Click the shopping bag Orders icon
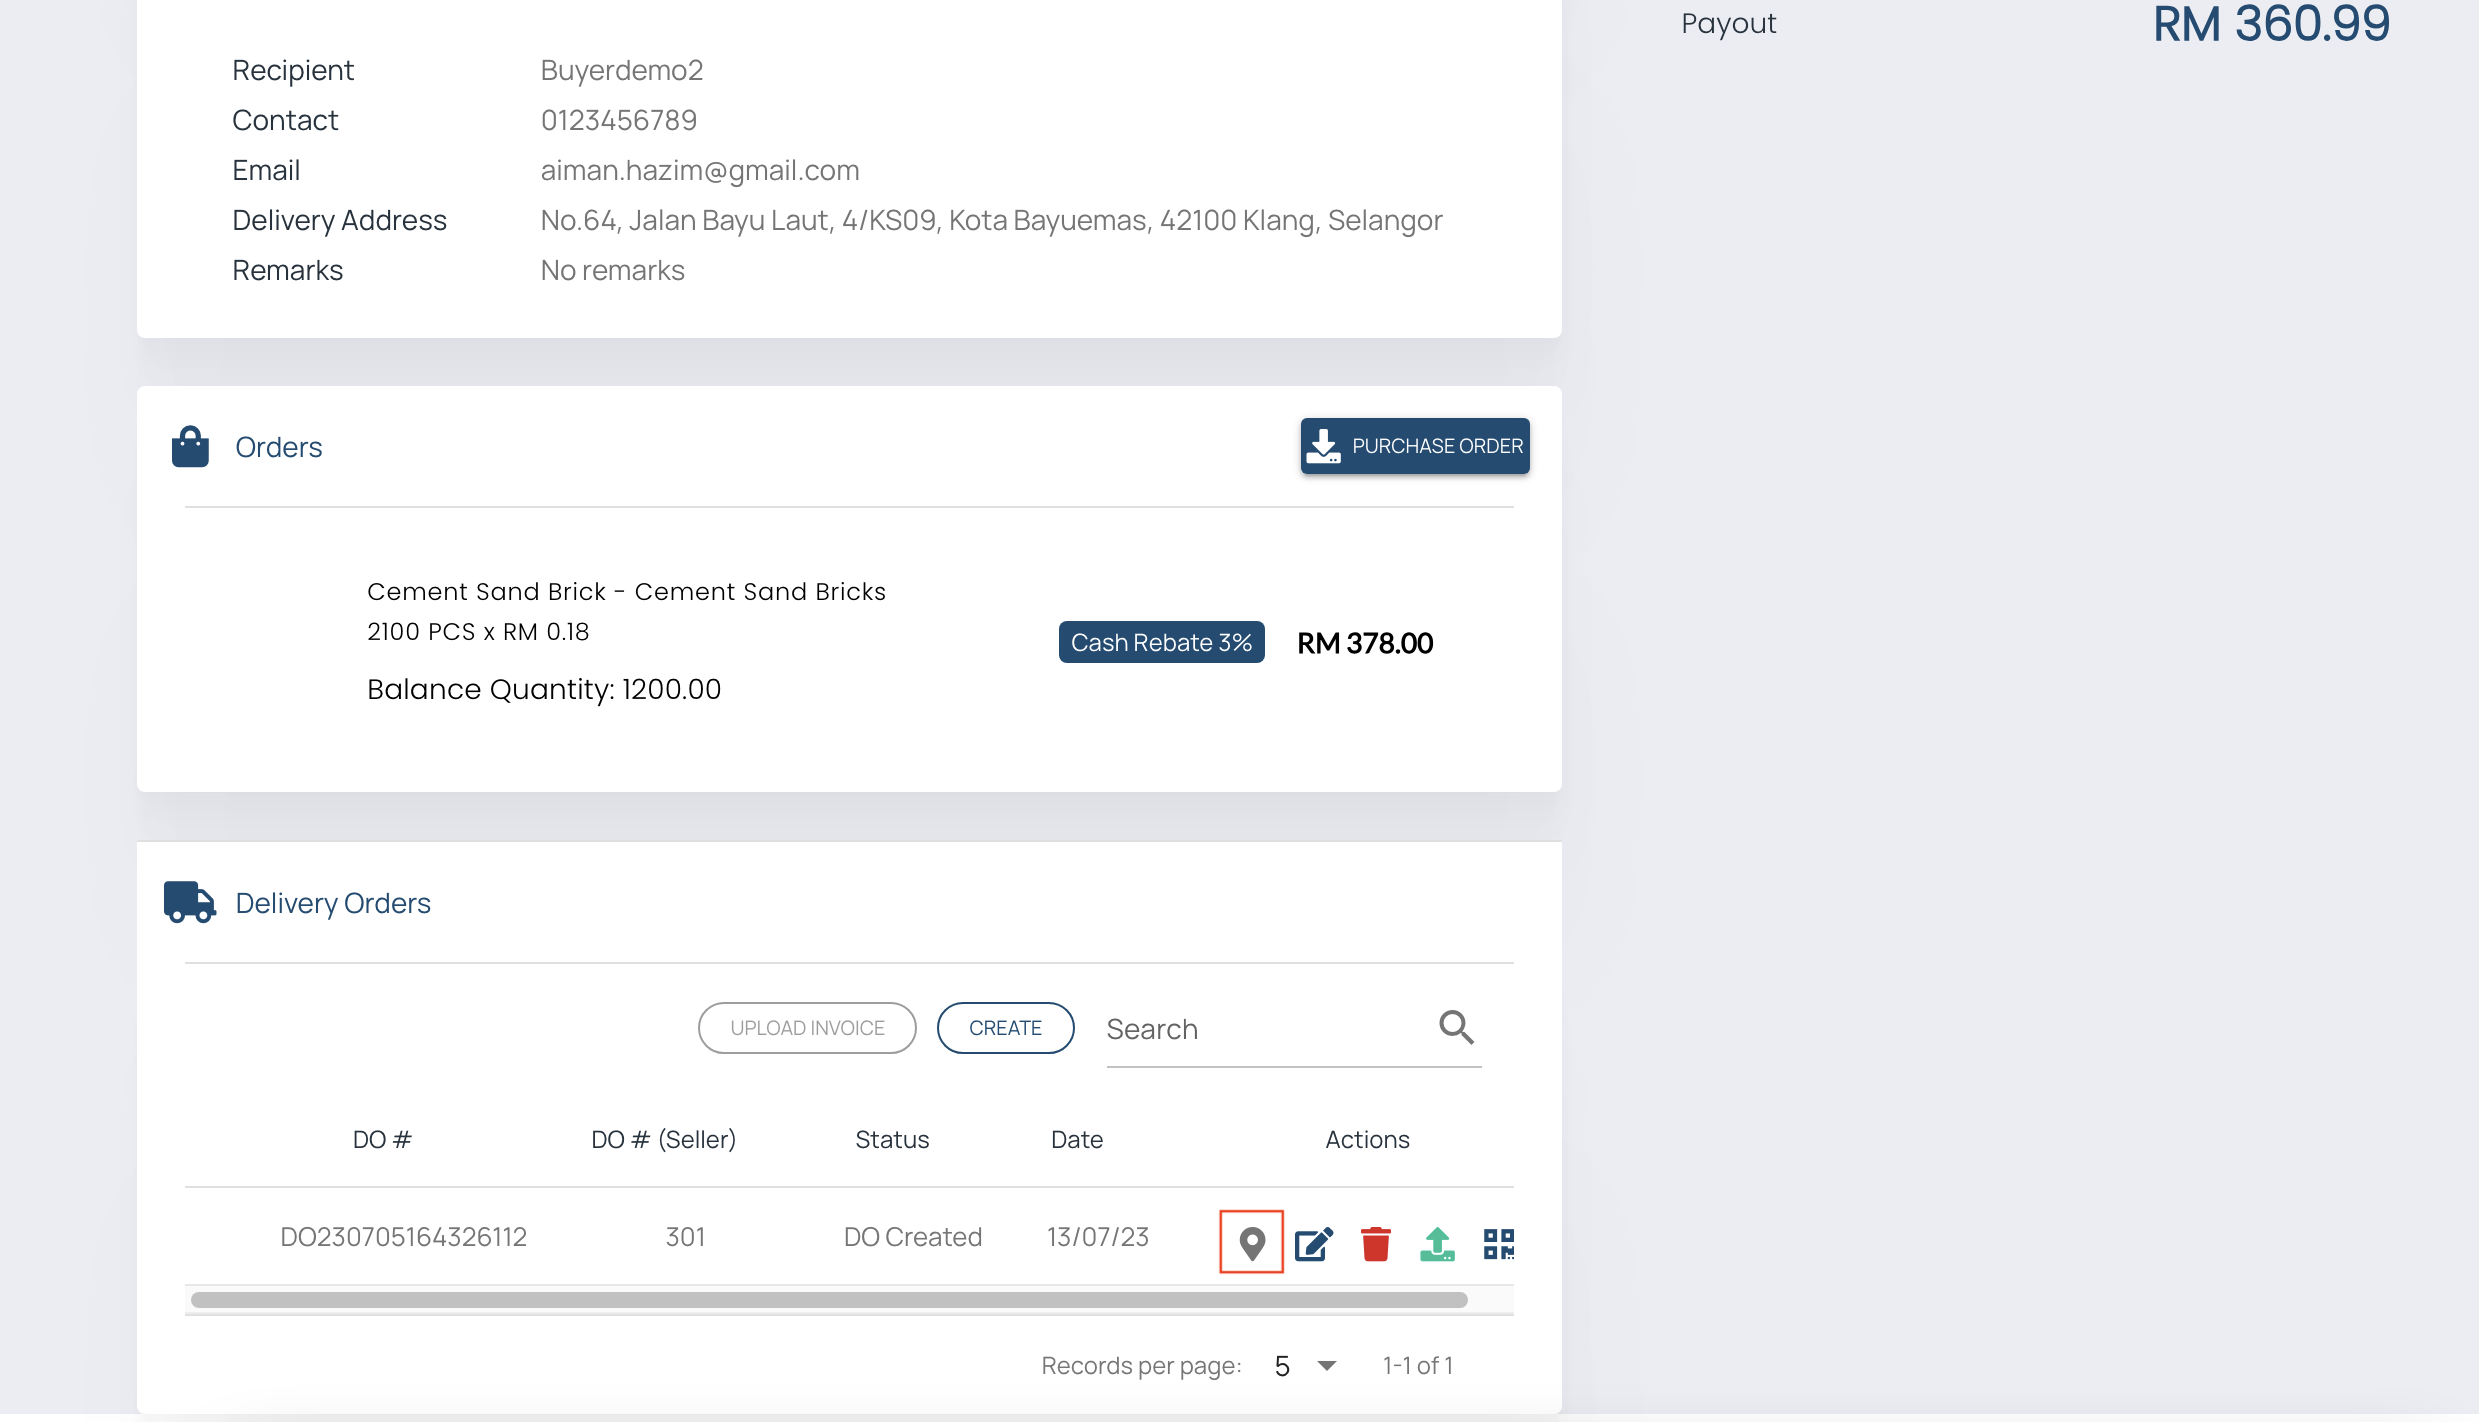Screen dimensions: 2479x1422 (x=190, y=446)
